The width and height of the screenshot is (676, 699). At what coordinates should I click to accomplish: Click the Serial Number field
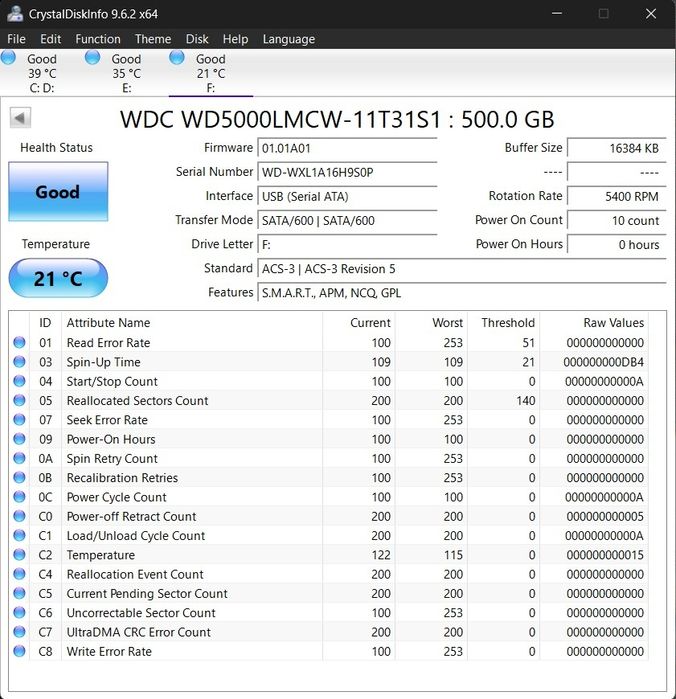coord(347,173)
